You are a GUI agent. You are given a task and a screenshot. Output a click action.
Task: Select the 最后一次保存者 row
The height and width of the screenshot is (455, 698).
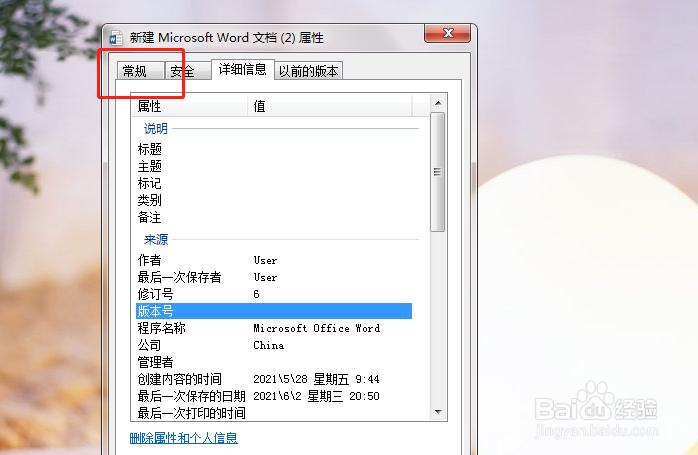(274, 277)
